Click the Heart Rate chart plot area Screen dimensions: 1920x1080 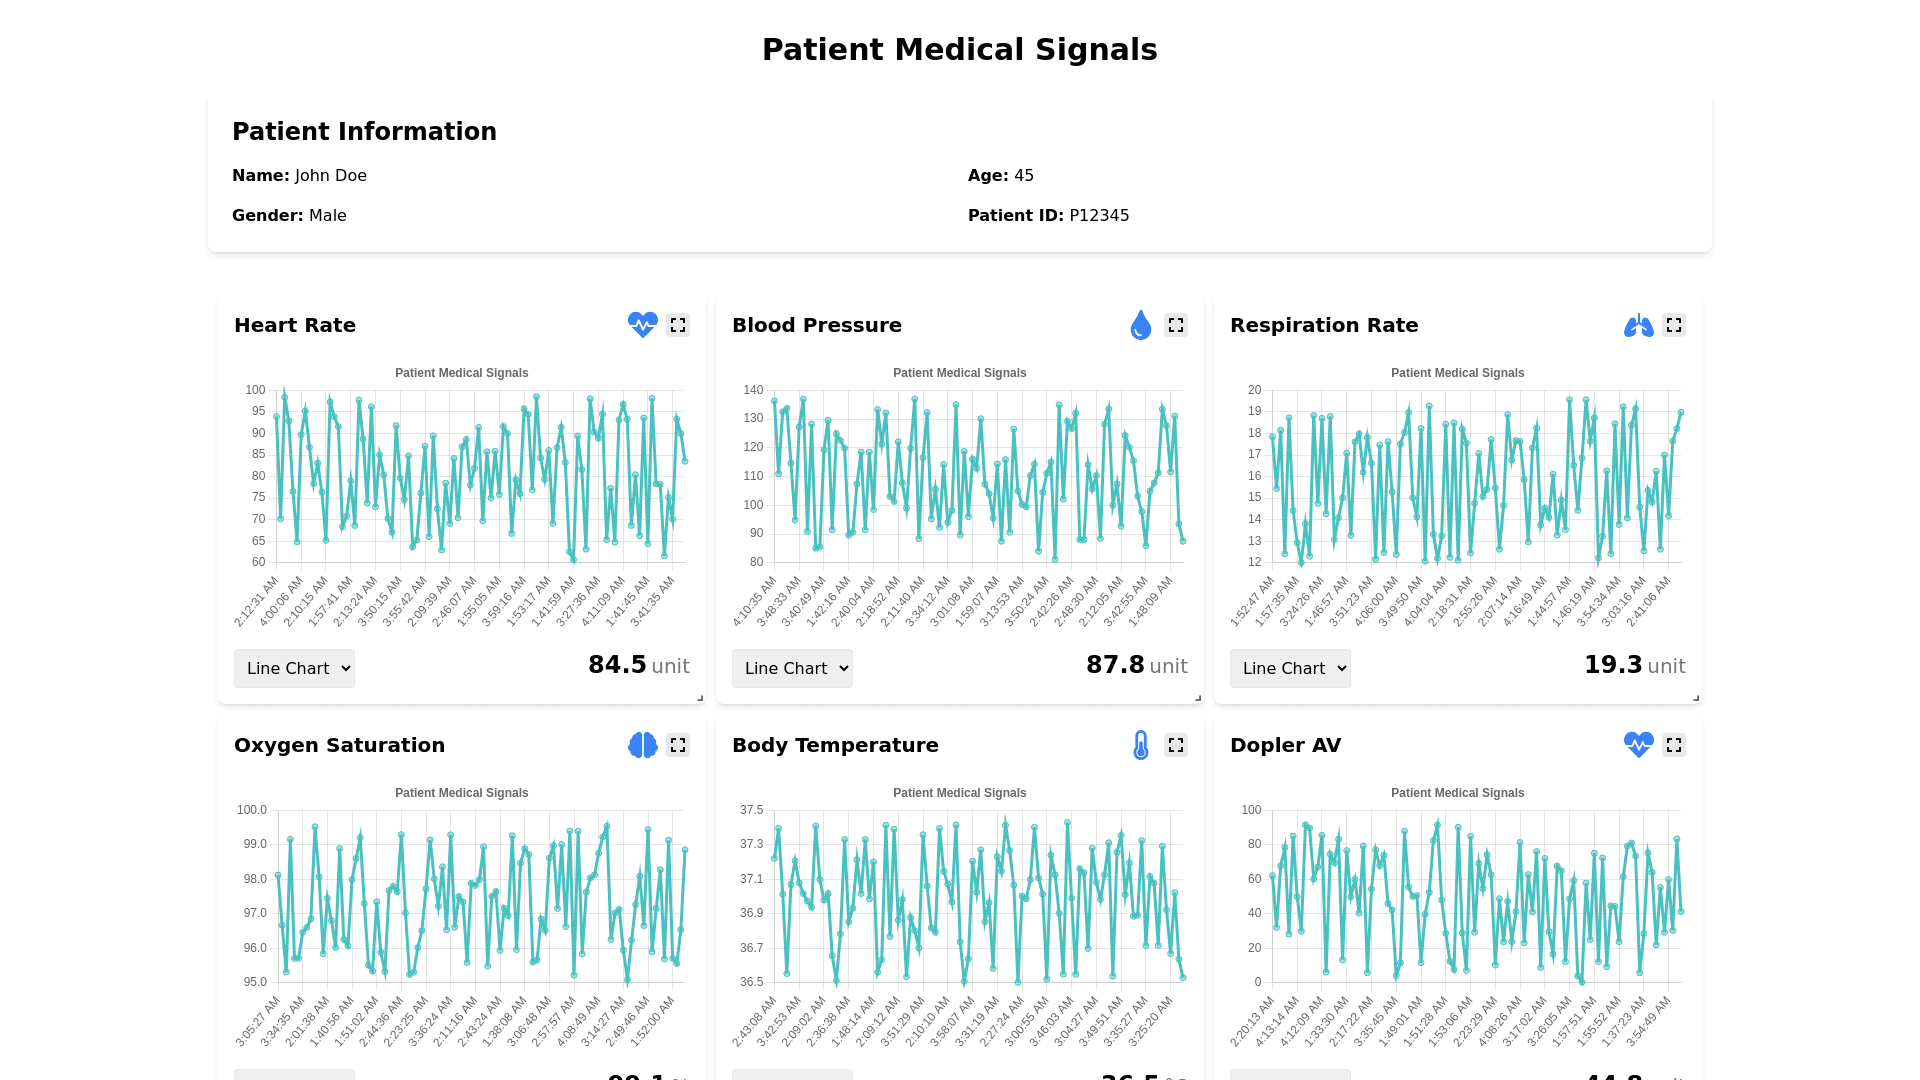tap(480, 476)
